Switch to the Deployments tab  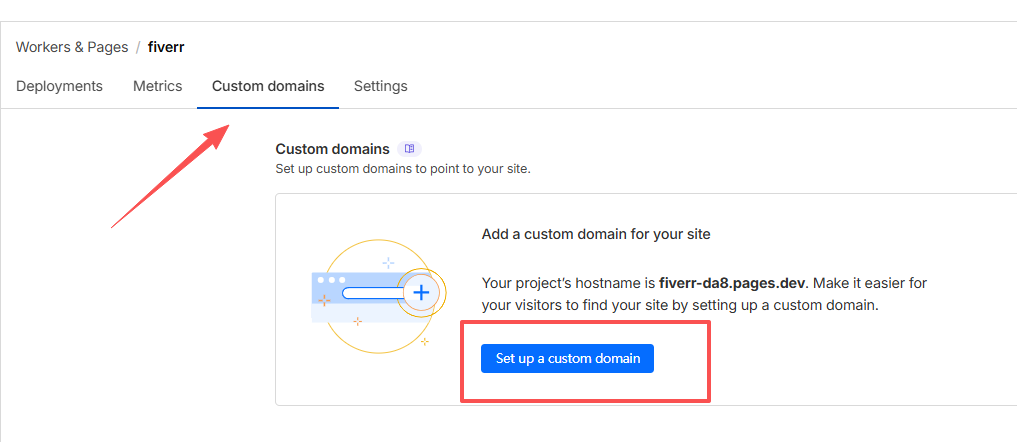point(59,86)
